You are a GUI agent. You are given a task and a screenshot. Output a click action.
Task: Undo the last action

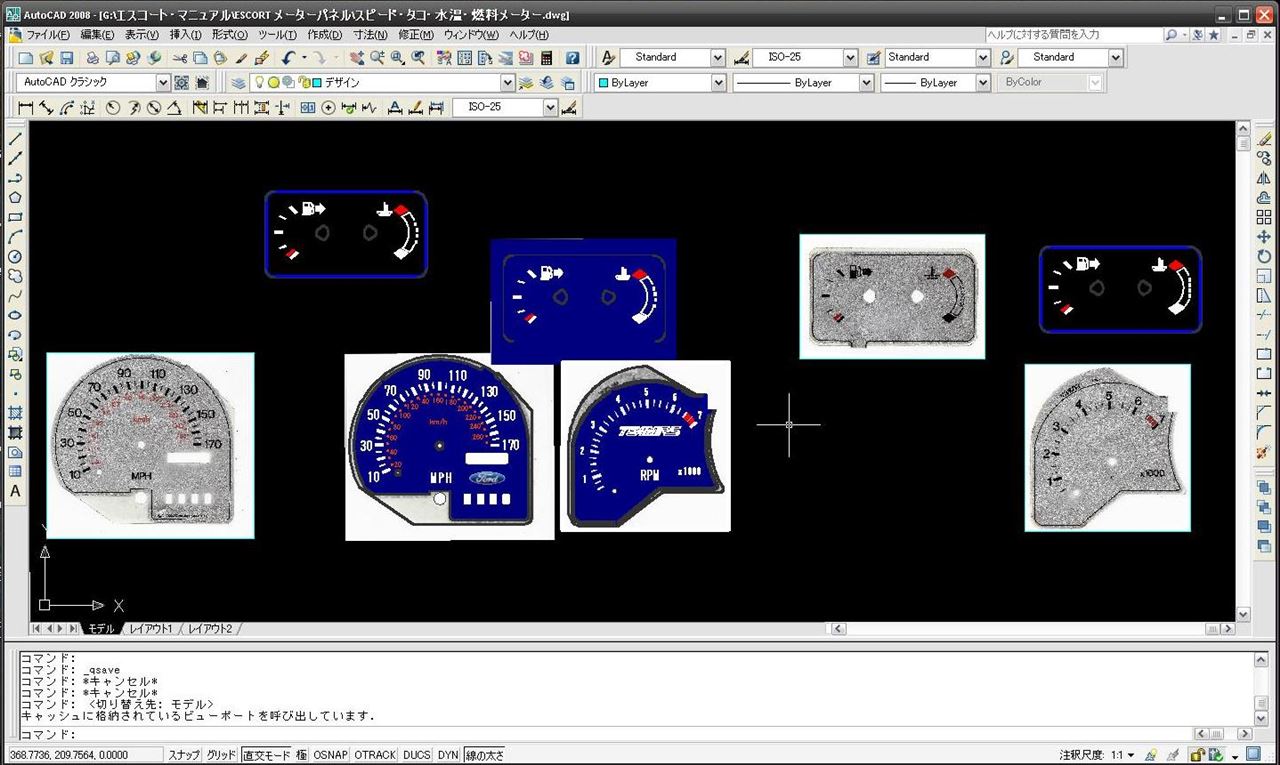pyautogui.click(x=289, y=58)
